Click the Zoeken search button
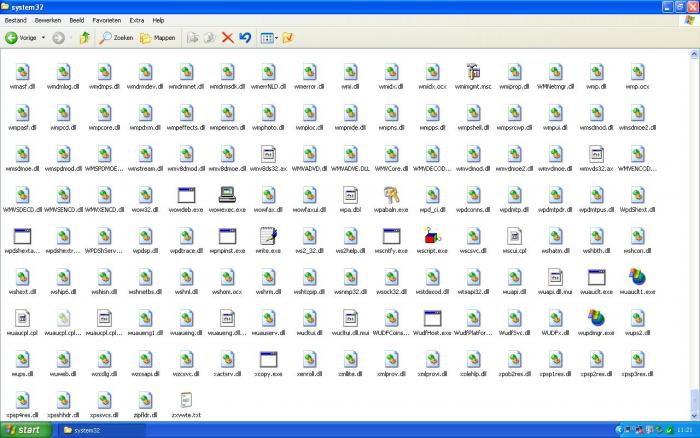Viewport: 700px width, 438px height. [x=116, y=38]
